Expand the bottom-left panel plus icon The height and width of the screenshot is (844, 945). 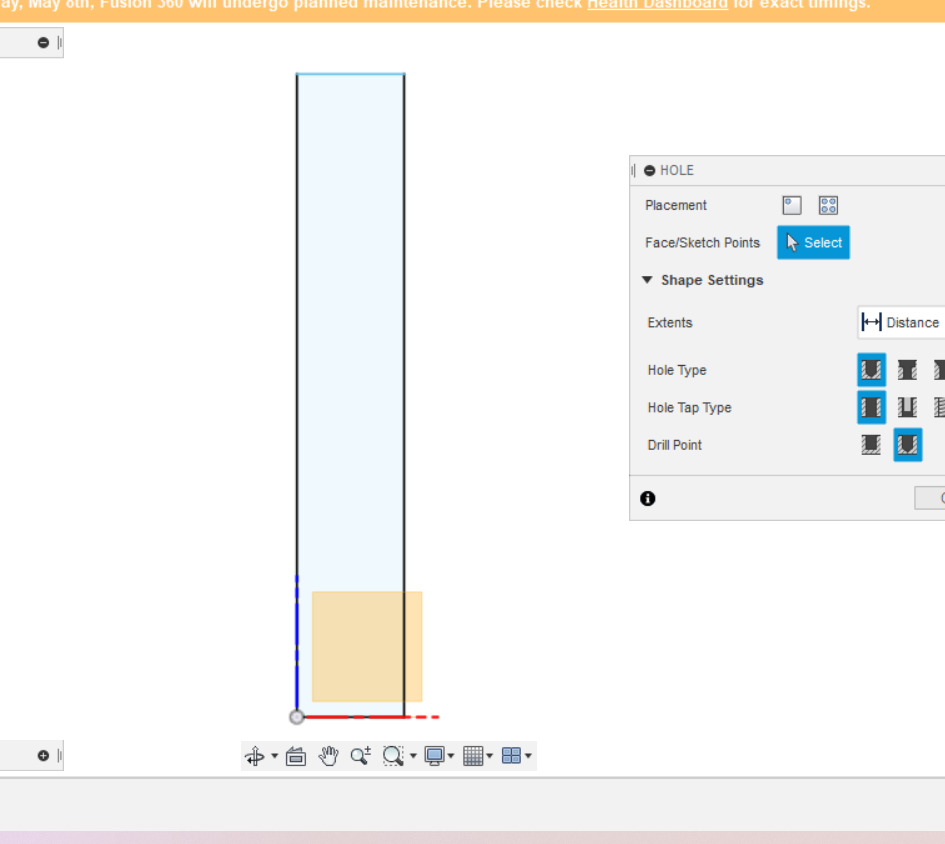tap(43, 755)
